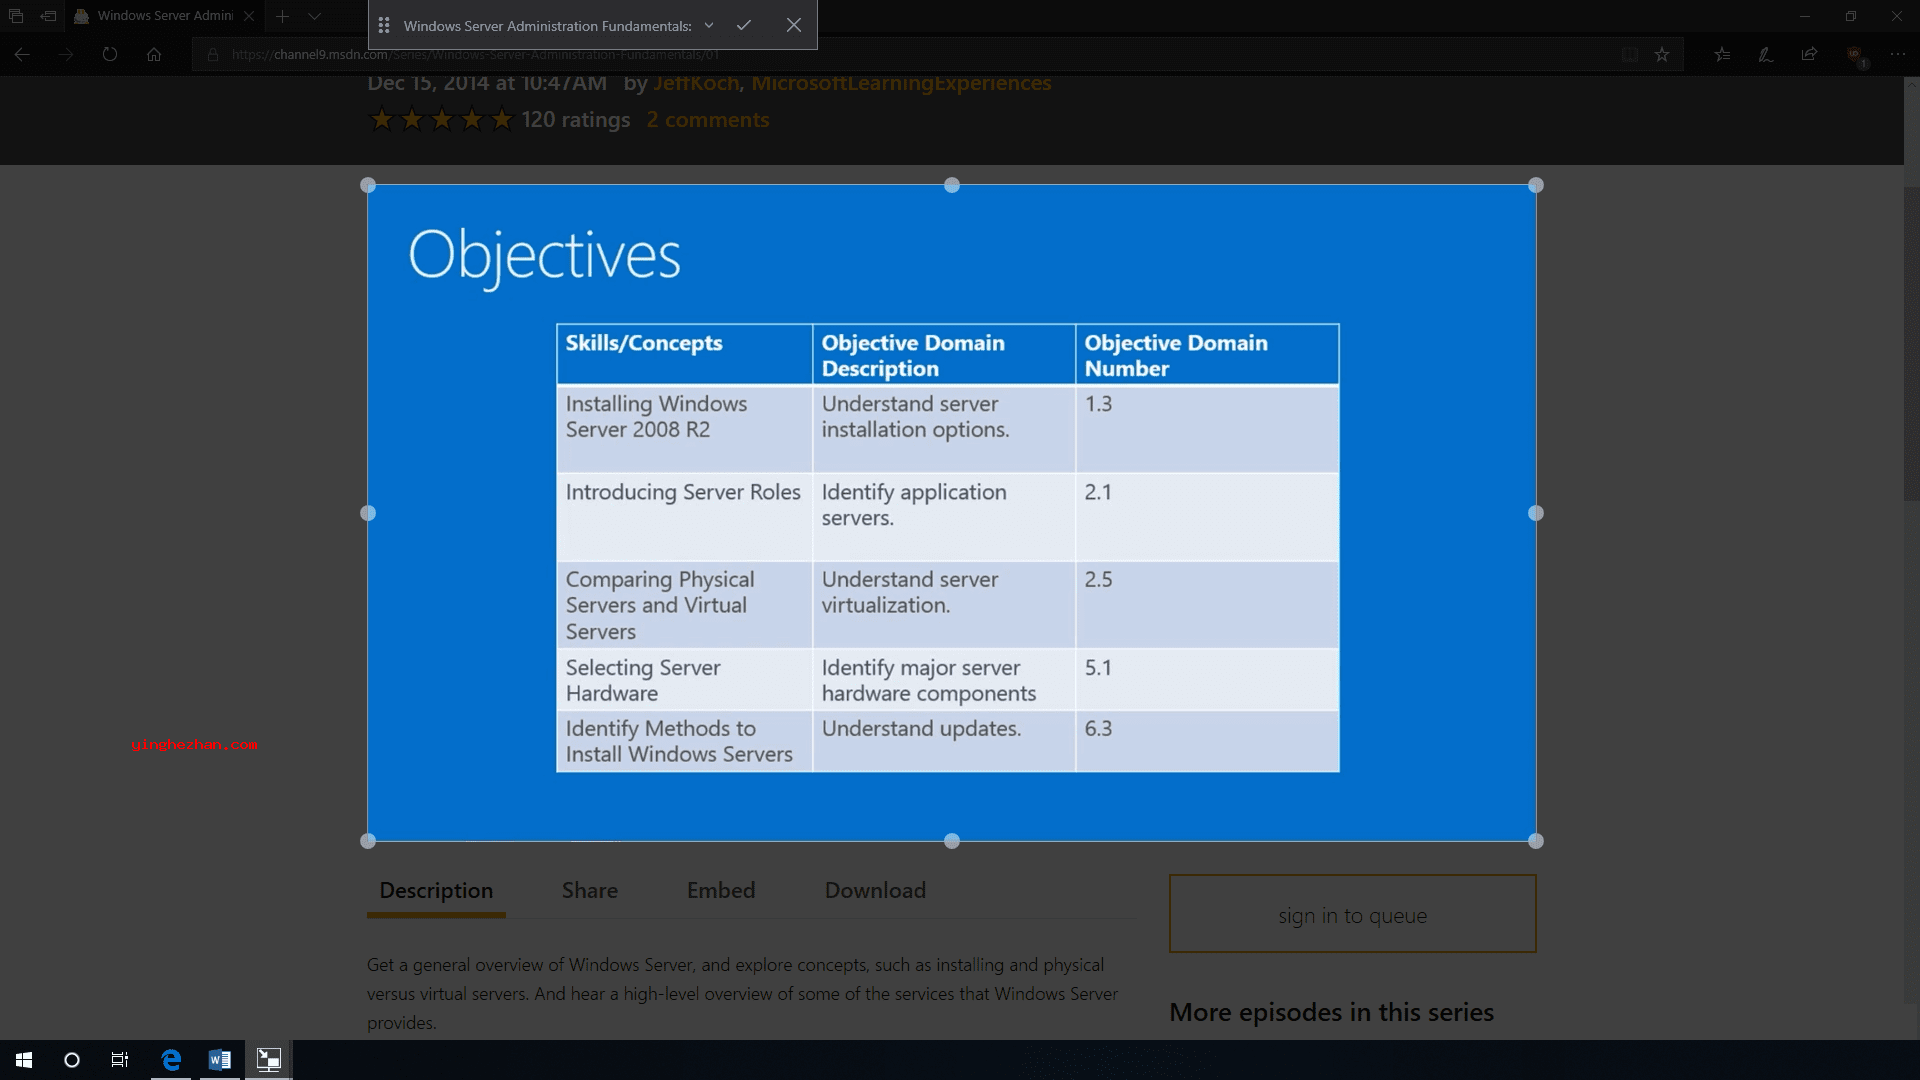Open the clip title dropdown chevron

709,25
